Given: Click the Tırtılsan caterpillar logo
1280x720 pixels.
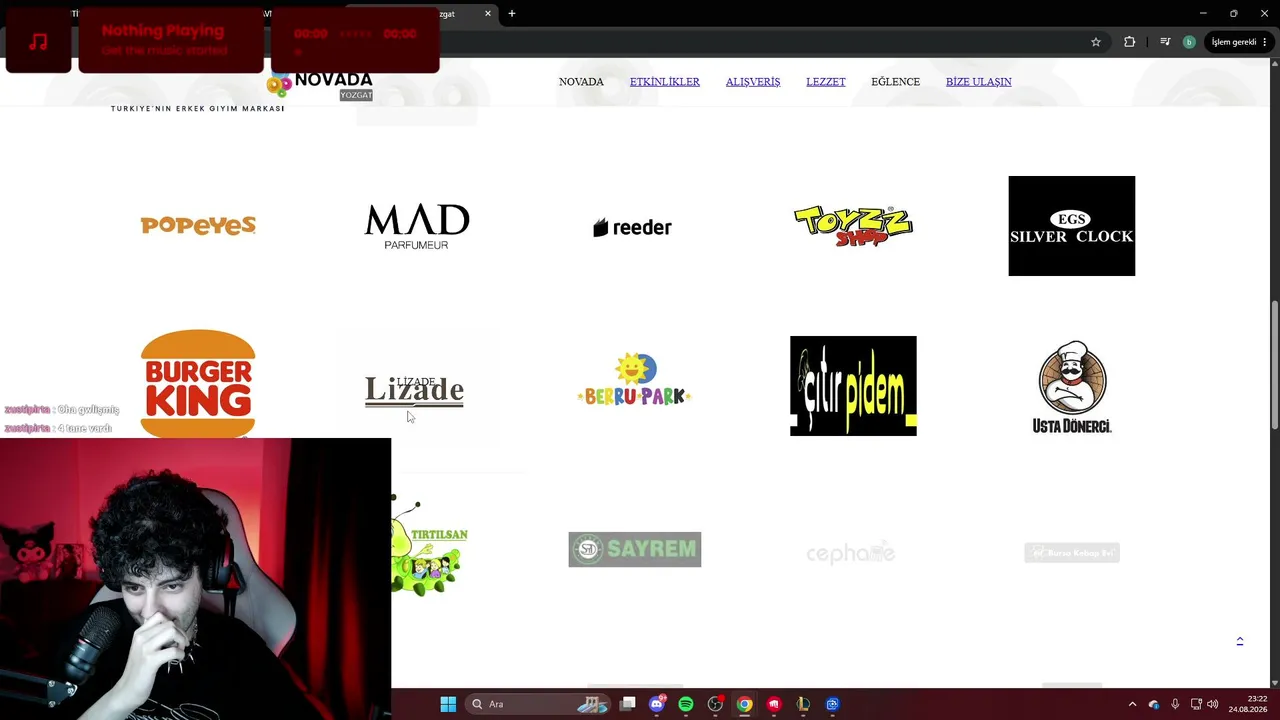Looking at the screenshot, I should tap(430, 546).
